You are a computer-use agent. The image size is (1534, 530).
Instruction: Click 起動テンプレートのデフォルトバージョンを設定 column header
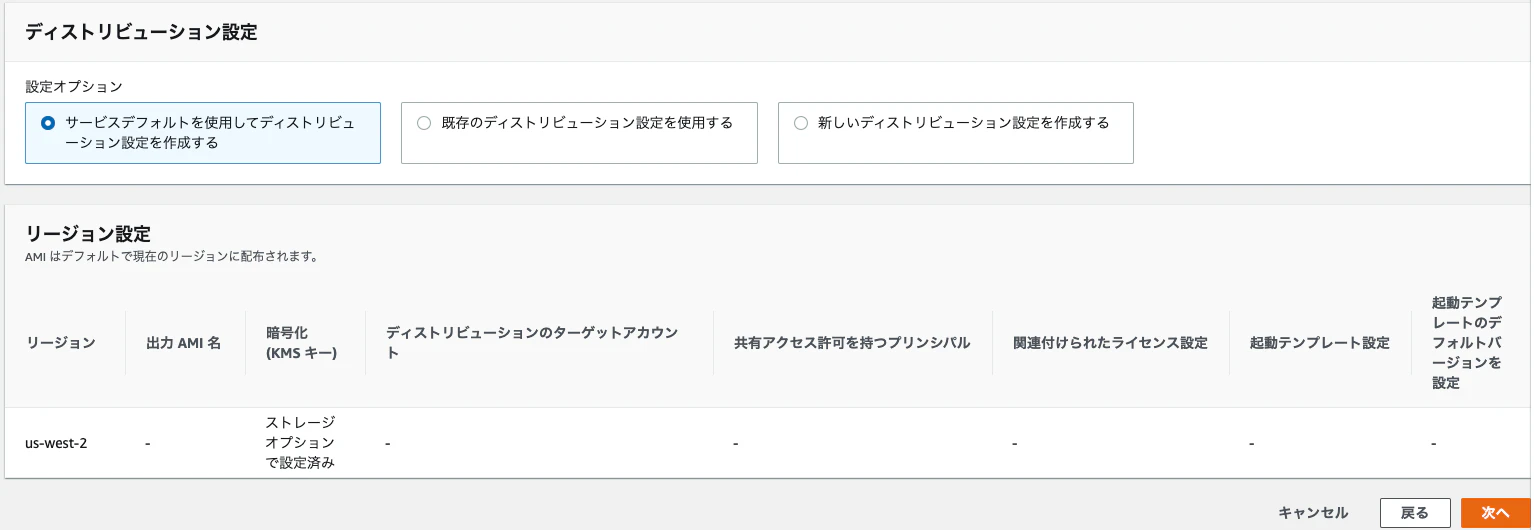point(1467,343)
